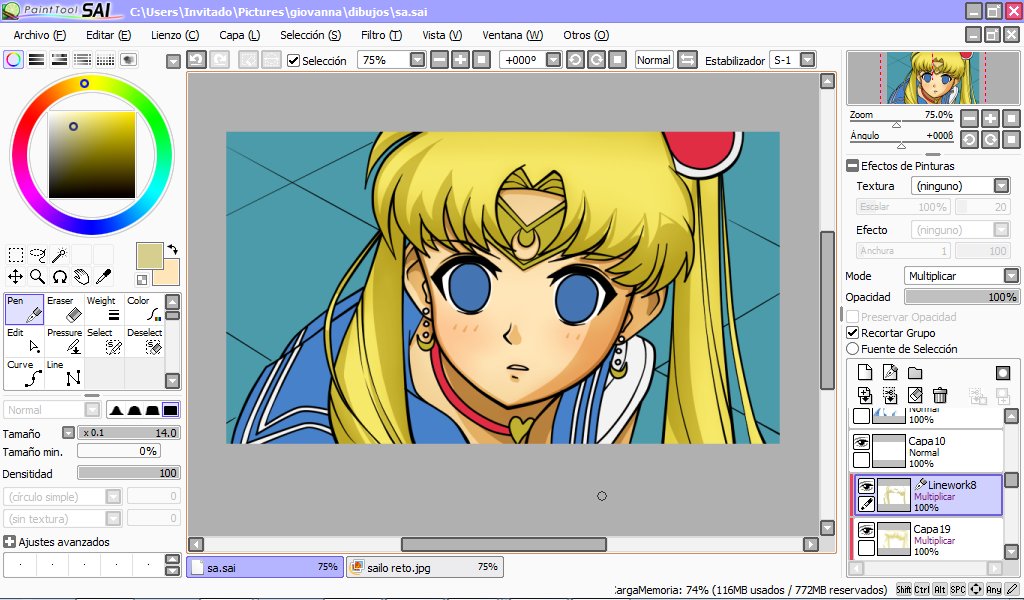Open the Estabilizador S-1 dropdown
1024x600 pixels.
[808, 60]
